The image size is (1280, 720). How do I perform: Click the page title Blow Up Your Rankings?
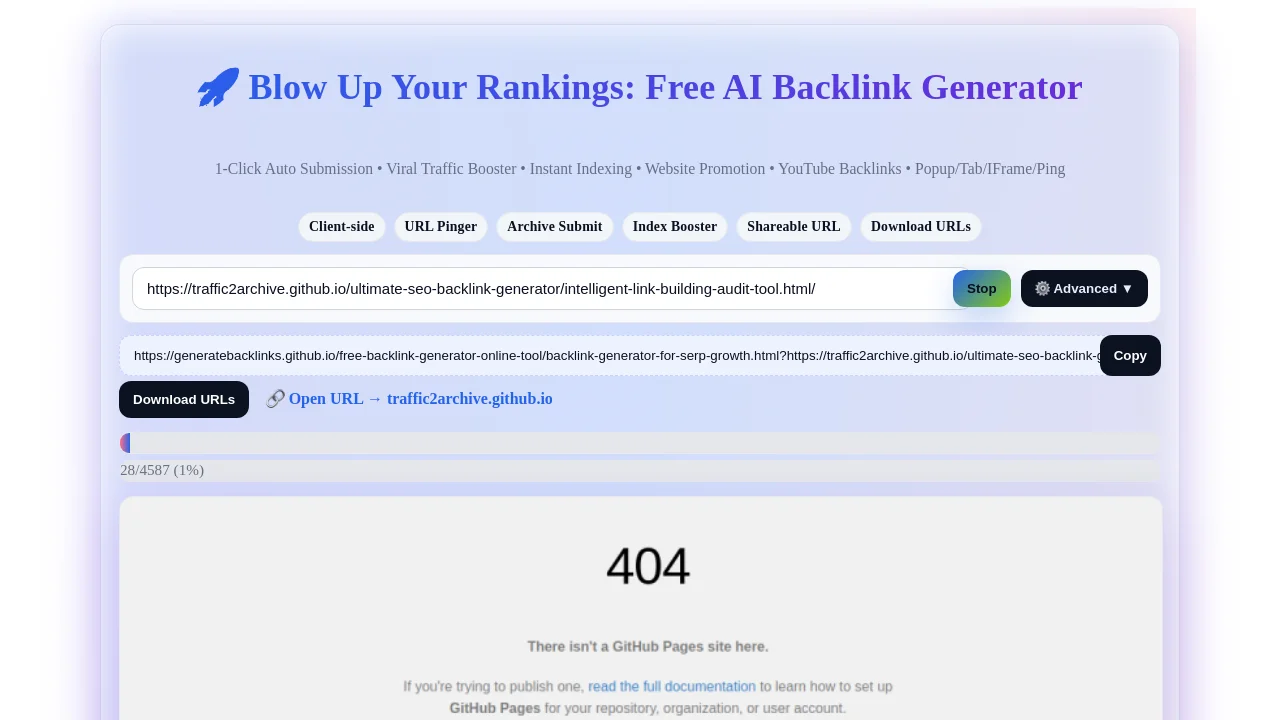[x=640, y=87]
